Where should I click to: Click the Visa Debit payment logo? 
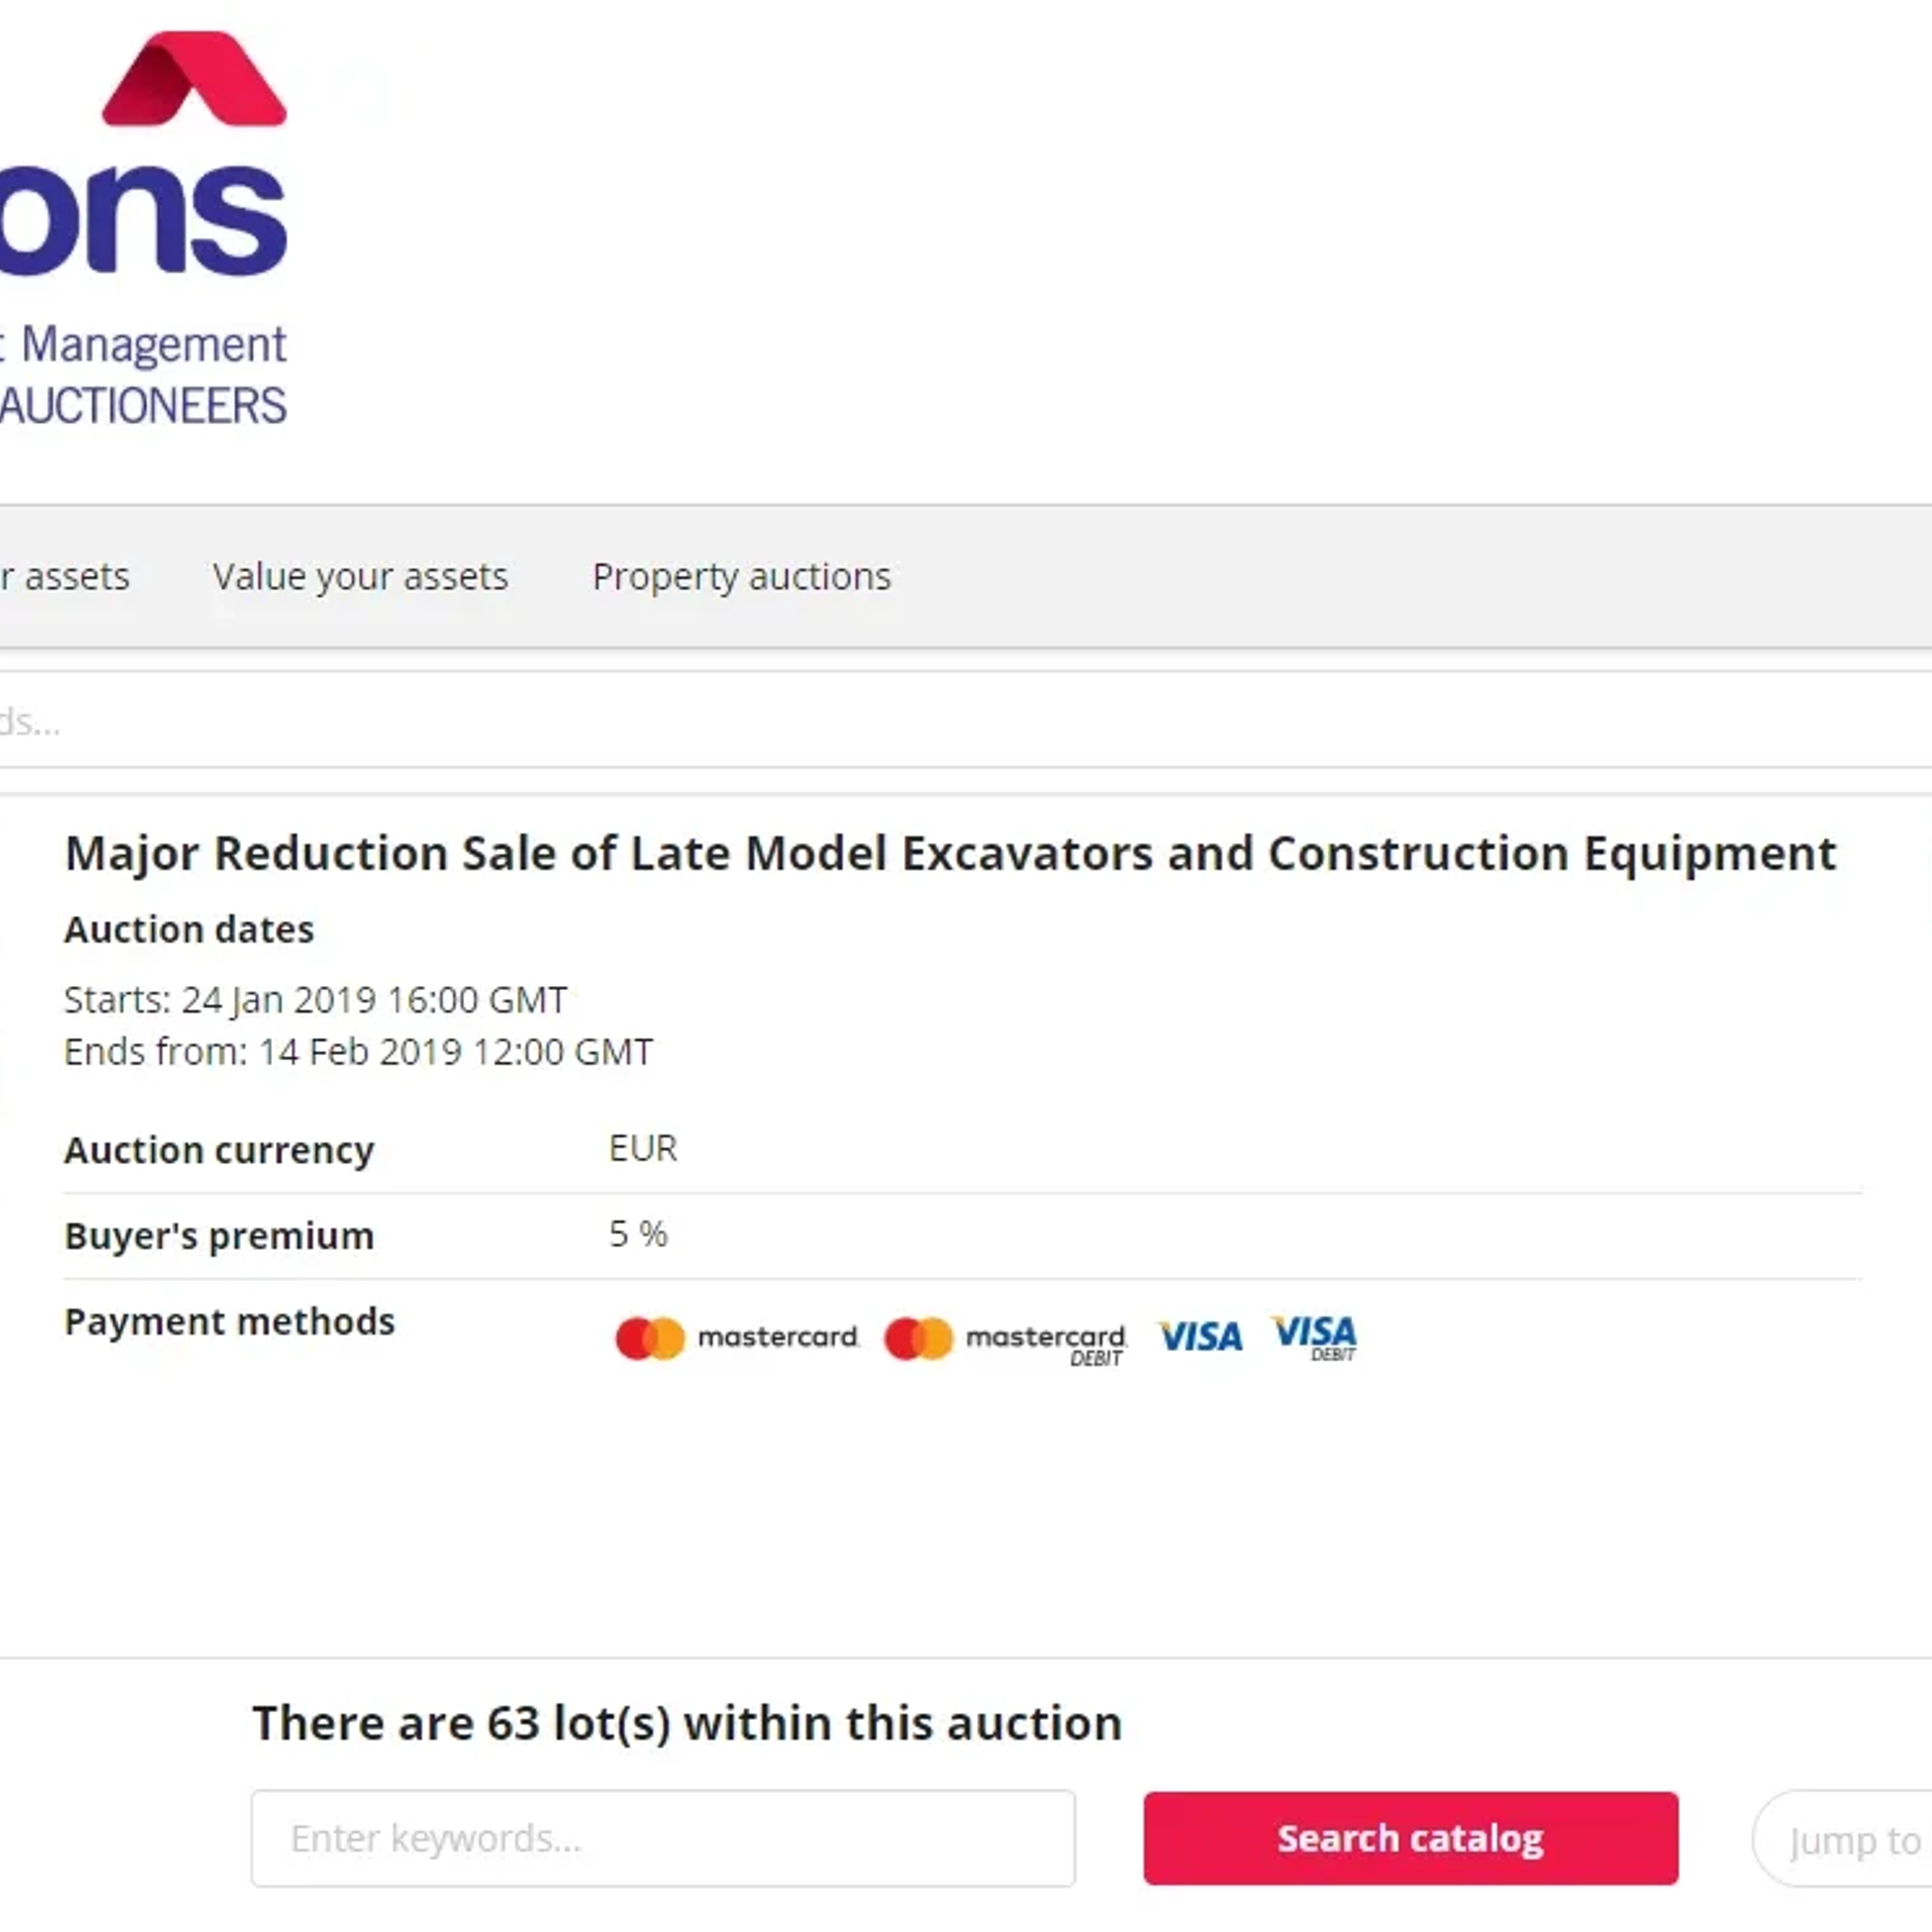point(1314,1338)
